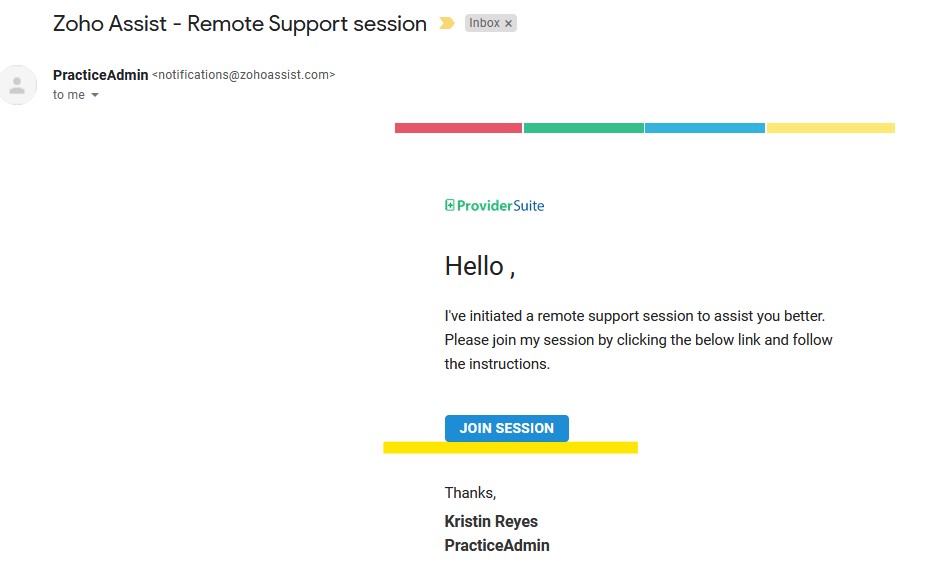Click the green cross icon in ProviderSuite logo
932x580 pixels.
tap(449, 205)
